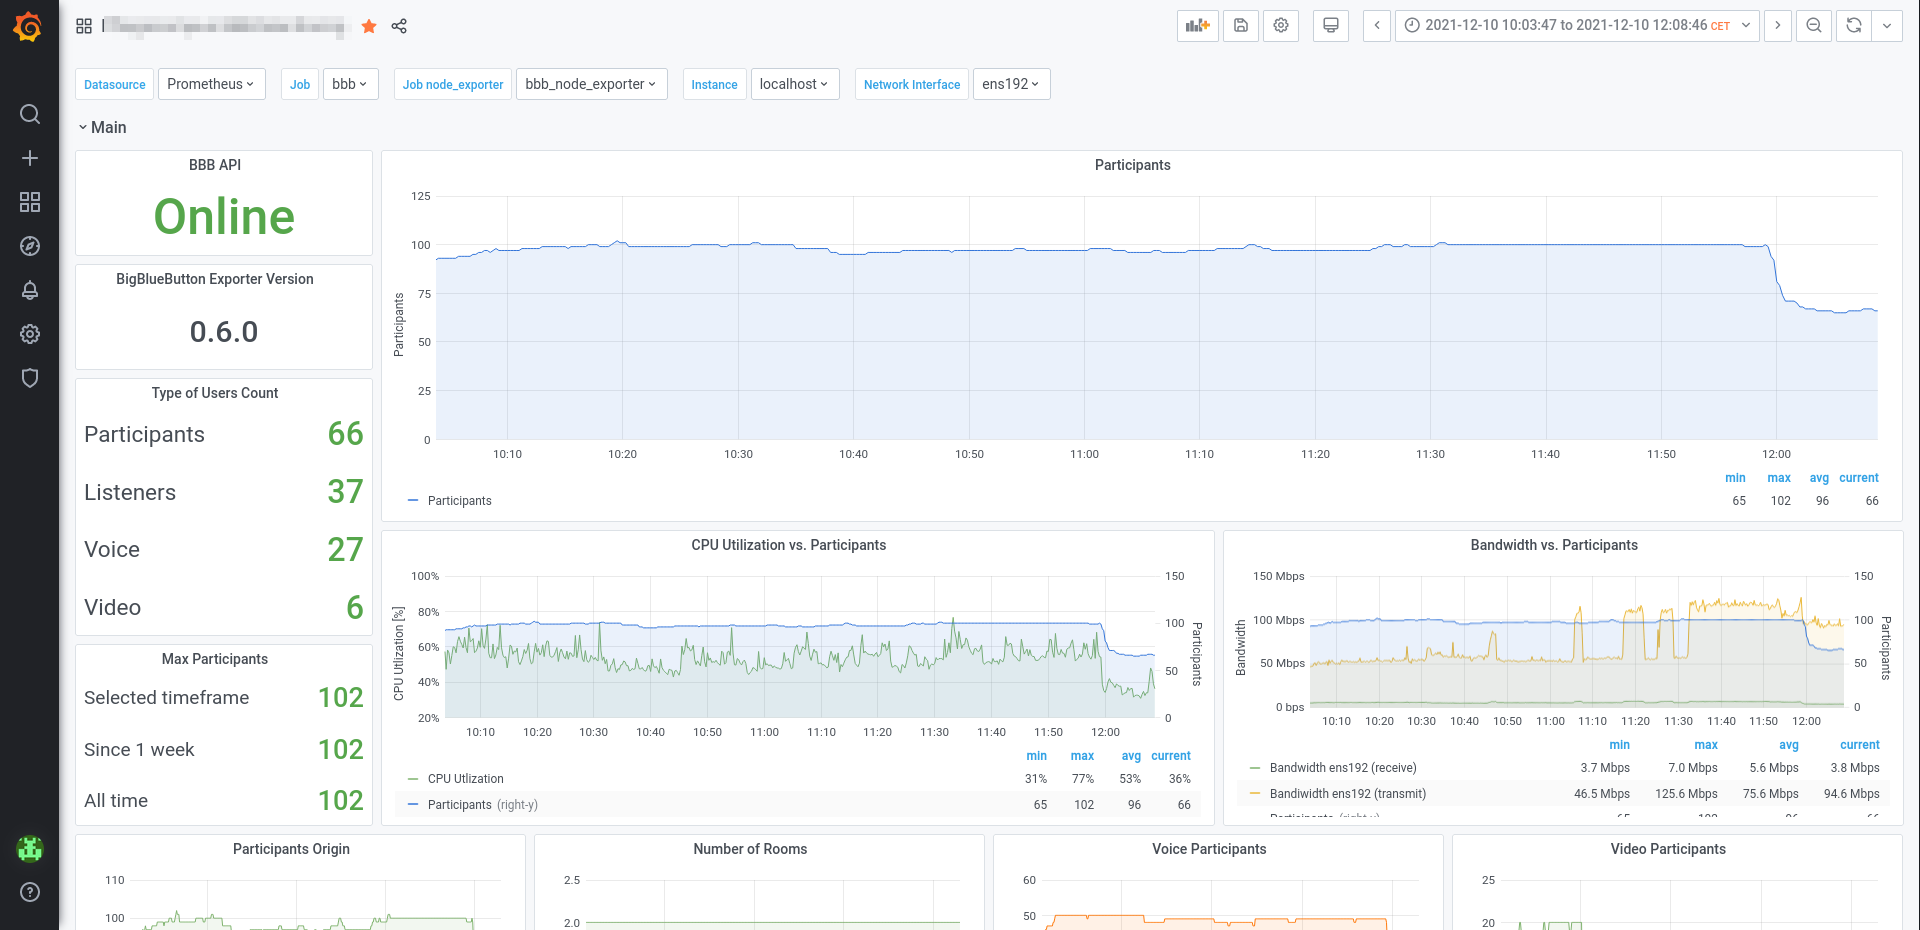1920x930 pixels.
Task: Click the Create plus icon in sidebar
Action: [x=30, y=158]
